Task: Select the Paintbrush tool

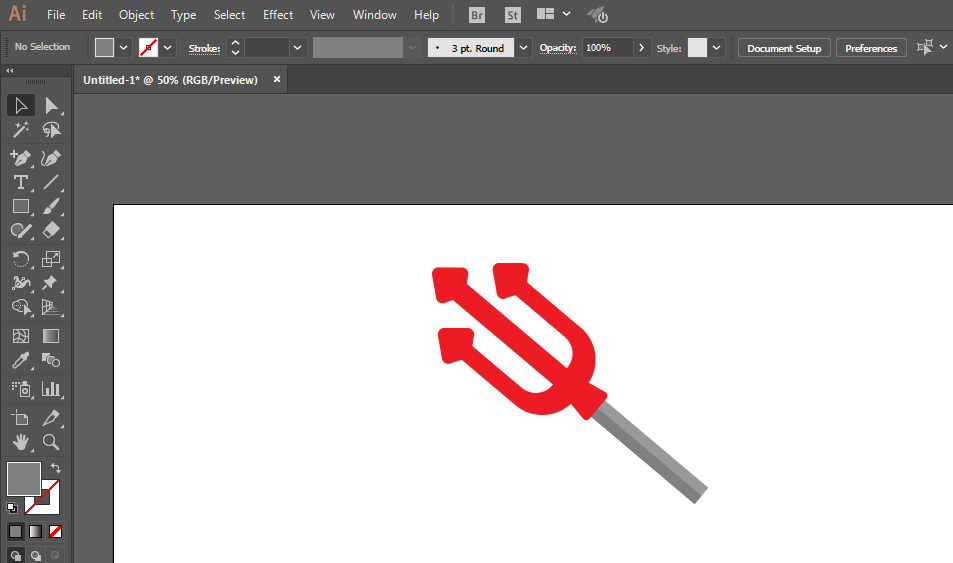Action: point(51,207)
